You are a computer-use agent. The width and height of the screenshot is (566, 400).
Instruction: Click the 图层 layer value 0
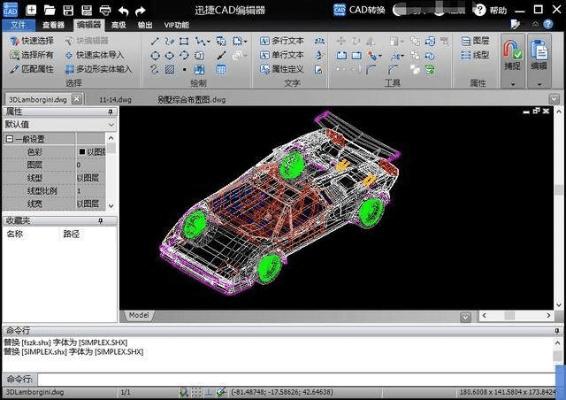click(91, 165)
